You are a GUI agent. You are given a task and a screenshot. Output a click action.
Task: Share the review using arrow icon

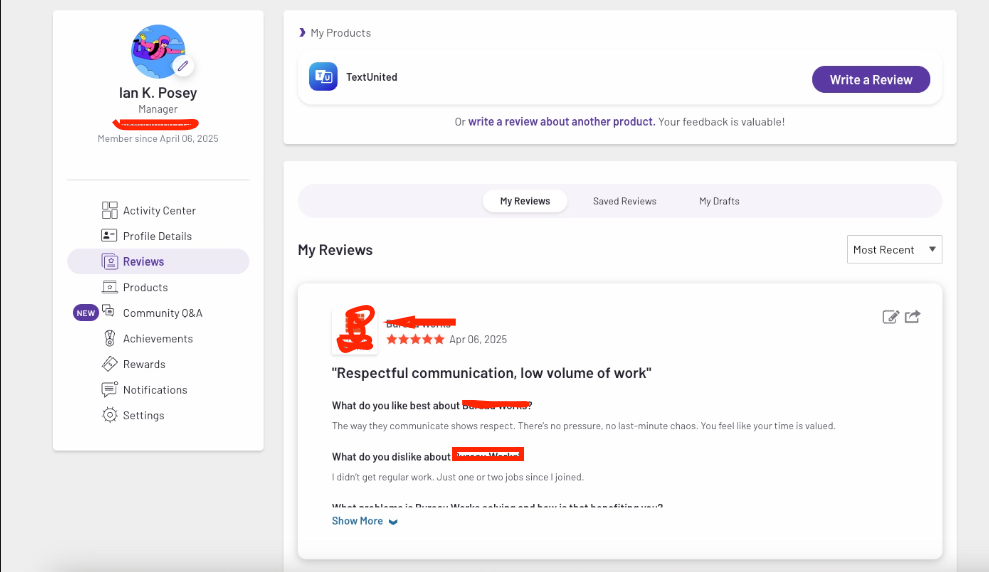point(912,317)
